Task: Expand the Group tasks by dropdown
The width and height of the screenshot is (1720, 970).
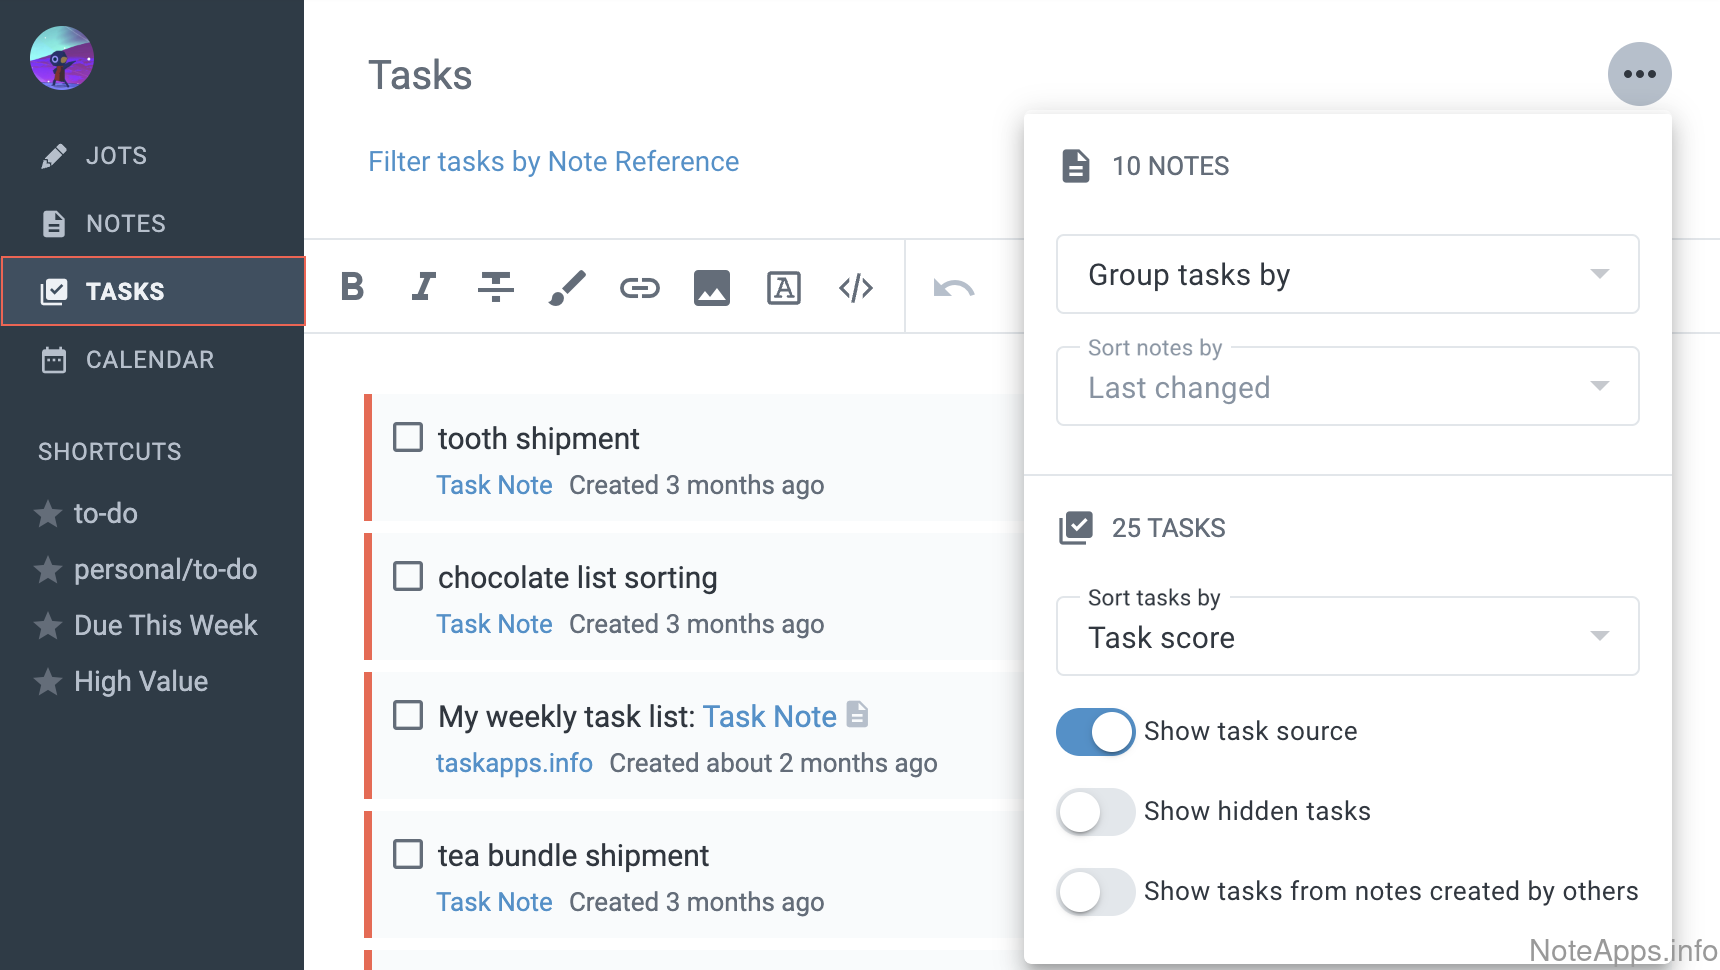Action: (1347, 274)
